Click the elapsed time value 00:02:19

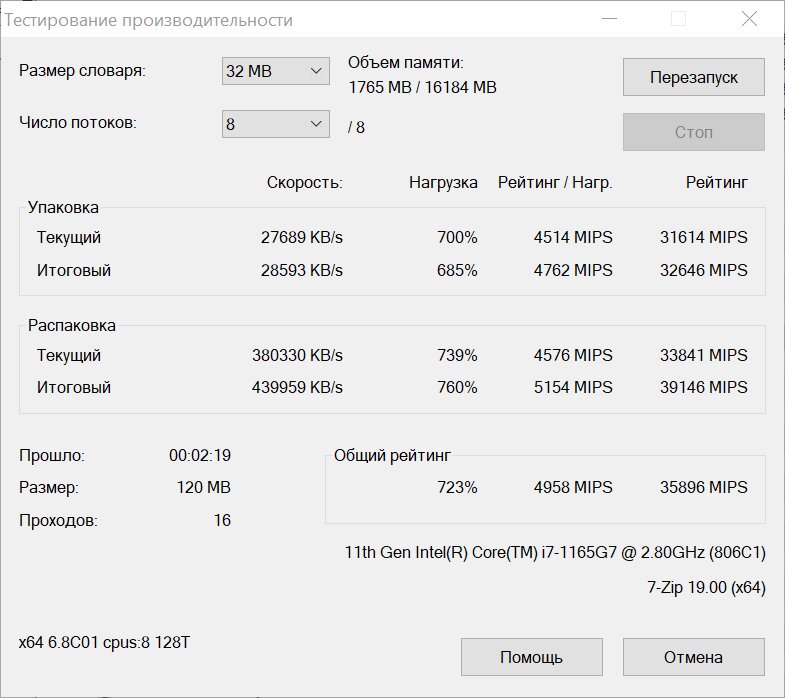coord(200,455)
